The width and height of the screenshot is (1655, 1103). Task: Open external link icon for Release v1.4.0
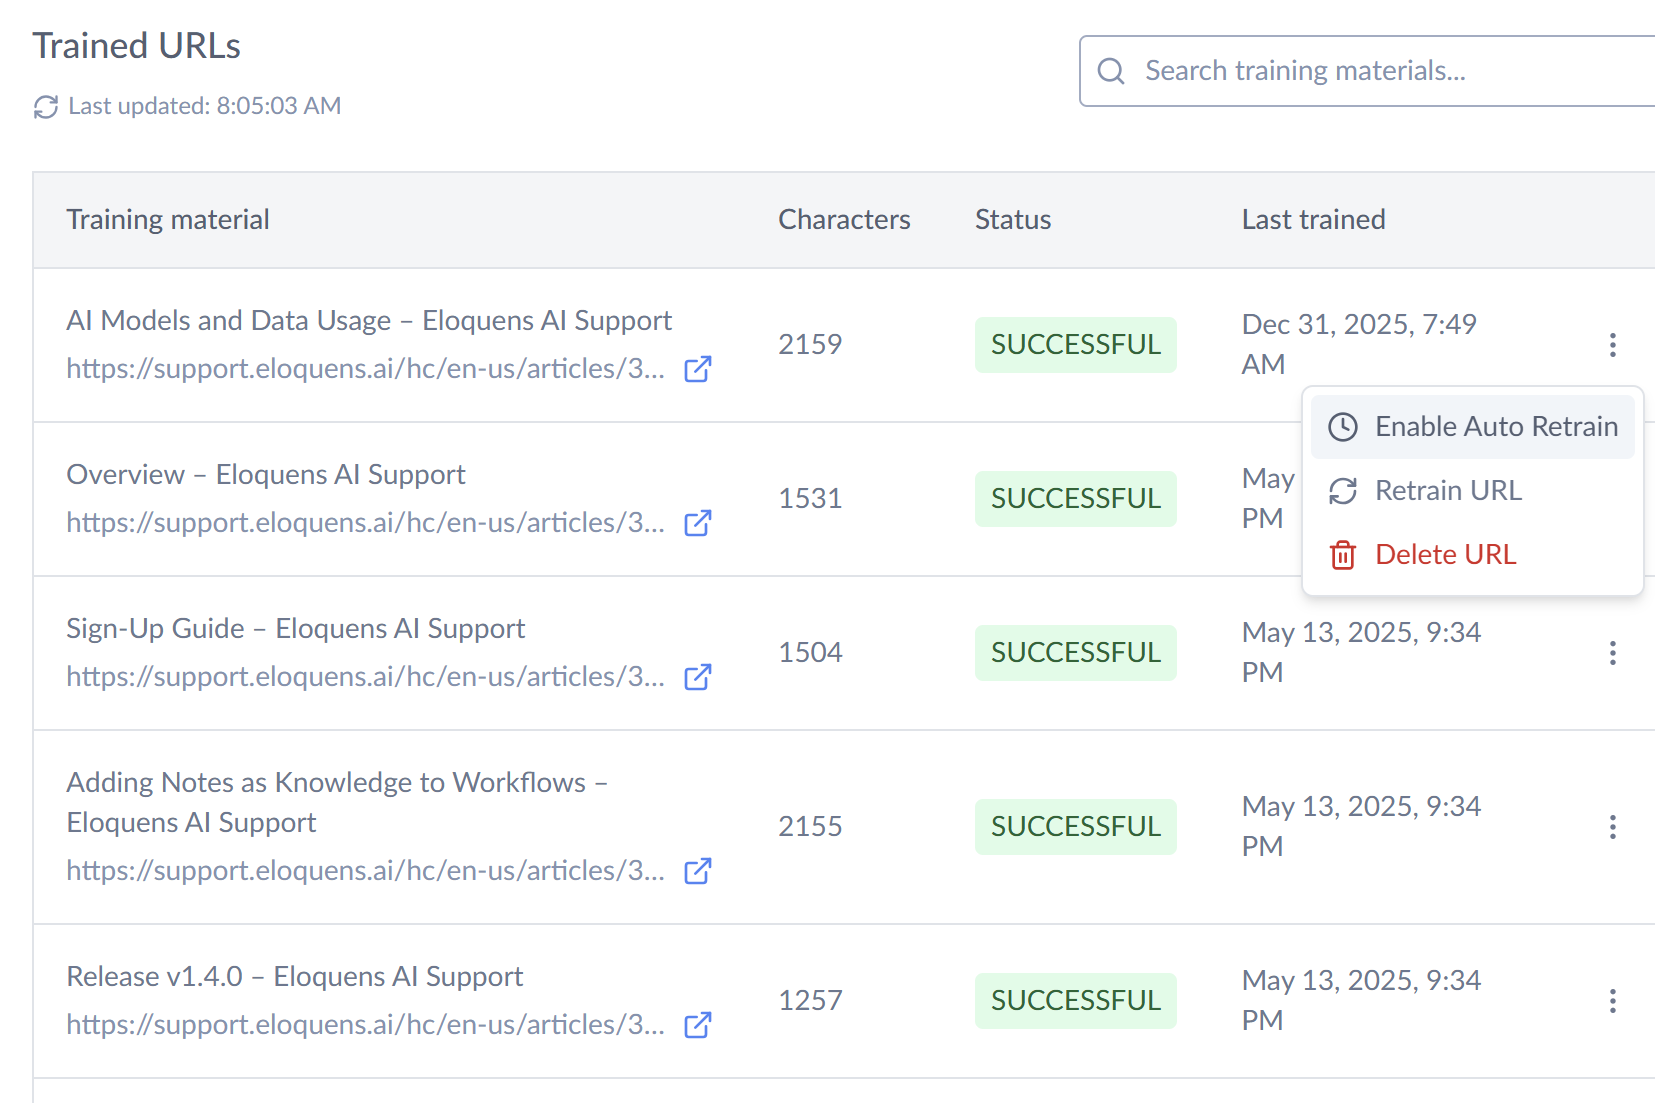(697, 1025)
